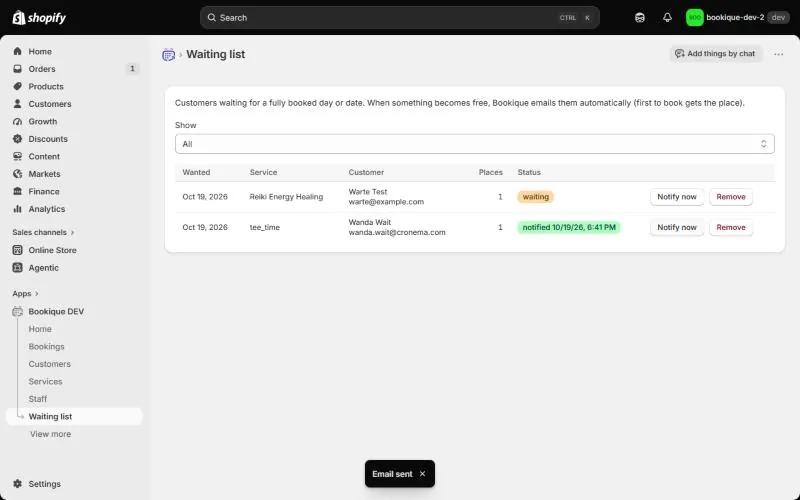
Task: Open Bookique Bookings page
Action: click(46, 346)
